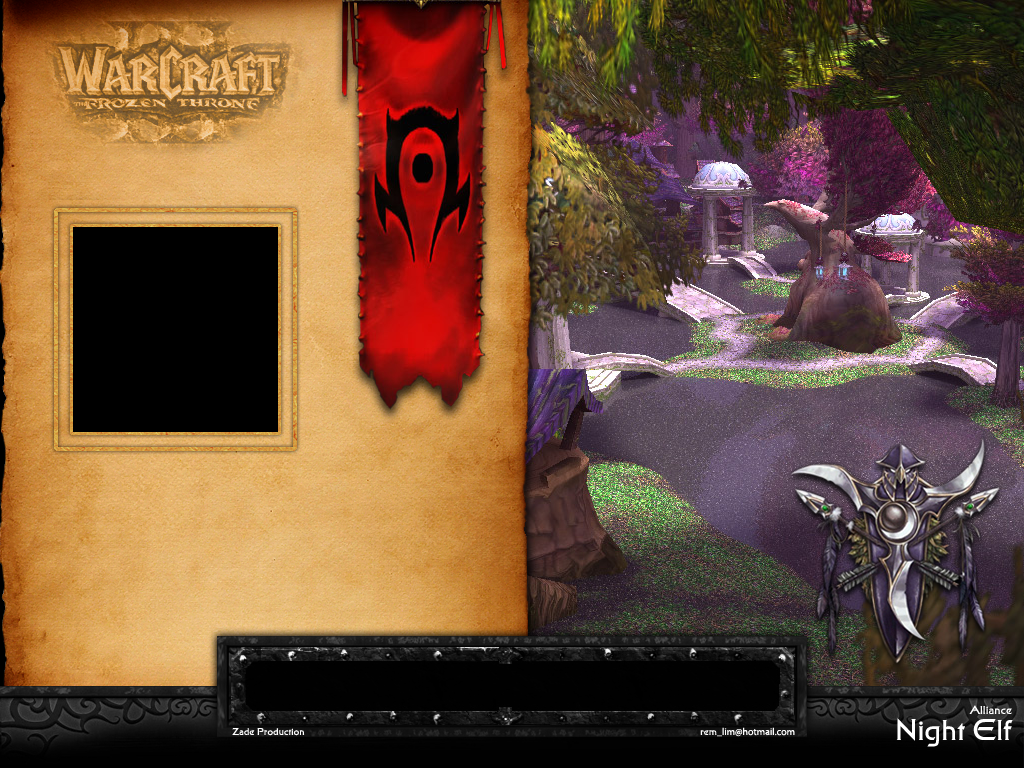Click the Warcraft Frozen Throne logo
This screenshot has width=1024, height=768.
click(x=171, y=80)
